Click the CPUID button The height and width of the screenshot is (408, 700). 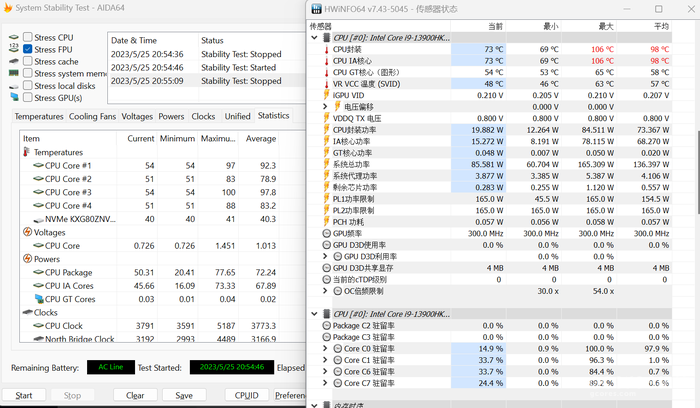click(x=246, y=395)
